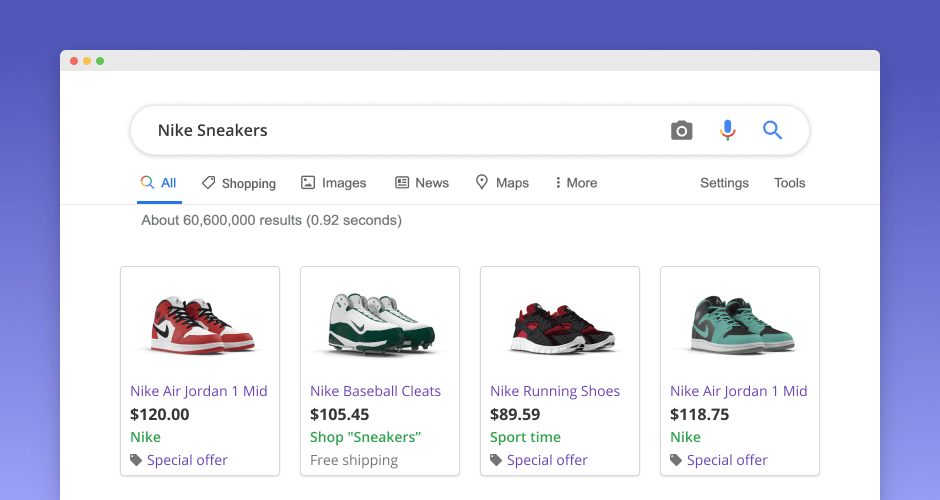Open the $118.75 Nike Air Jordan 1 Mid link
This screenshot has width=940, height=500.
(739, 391)
